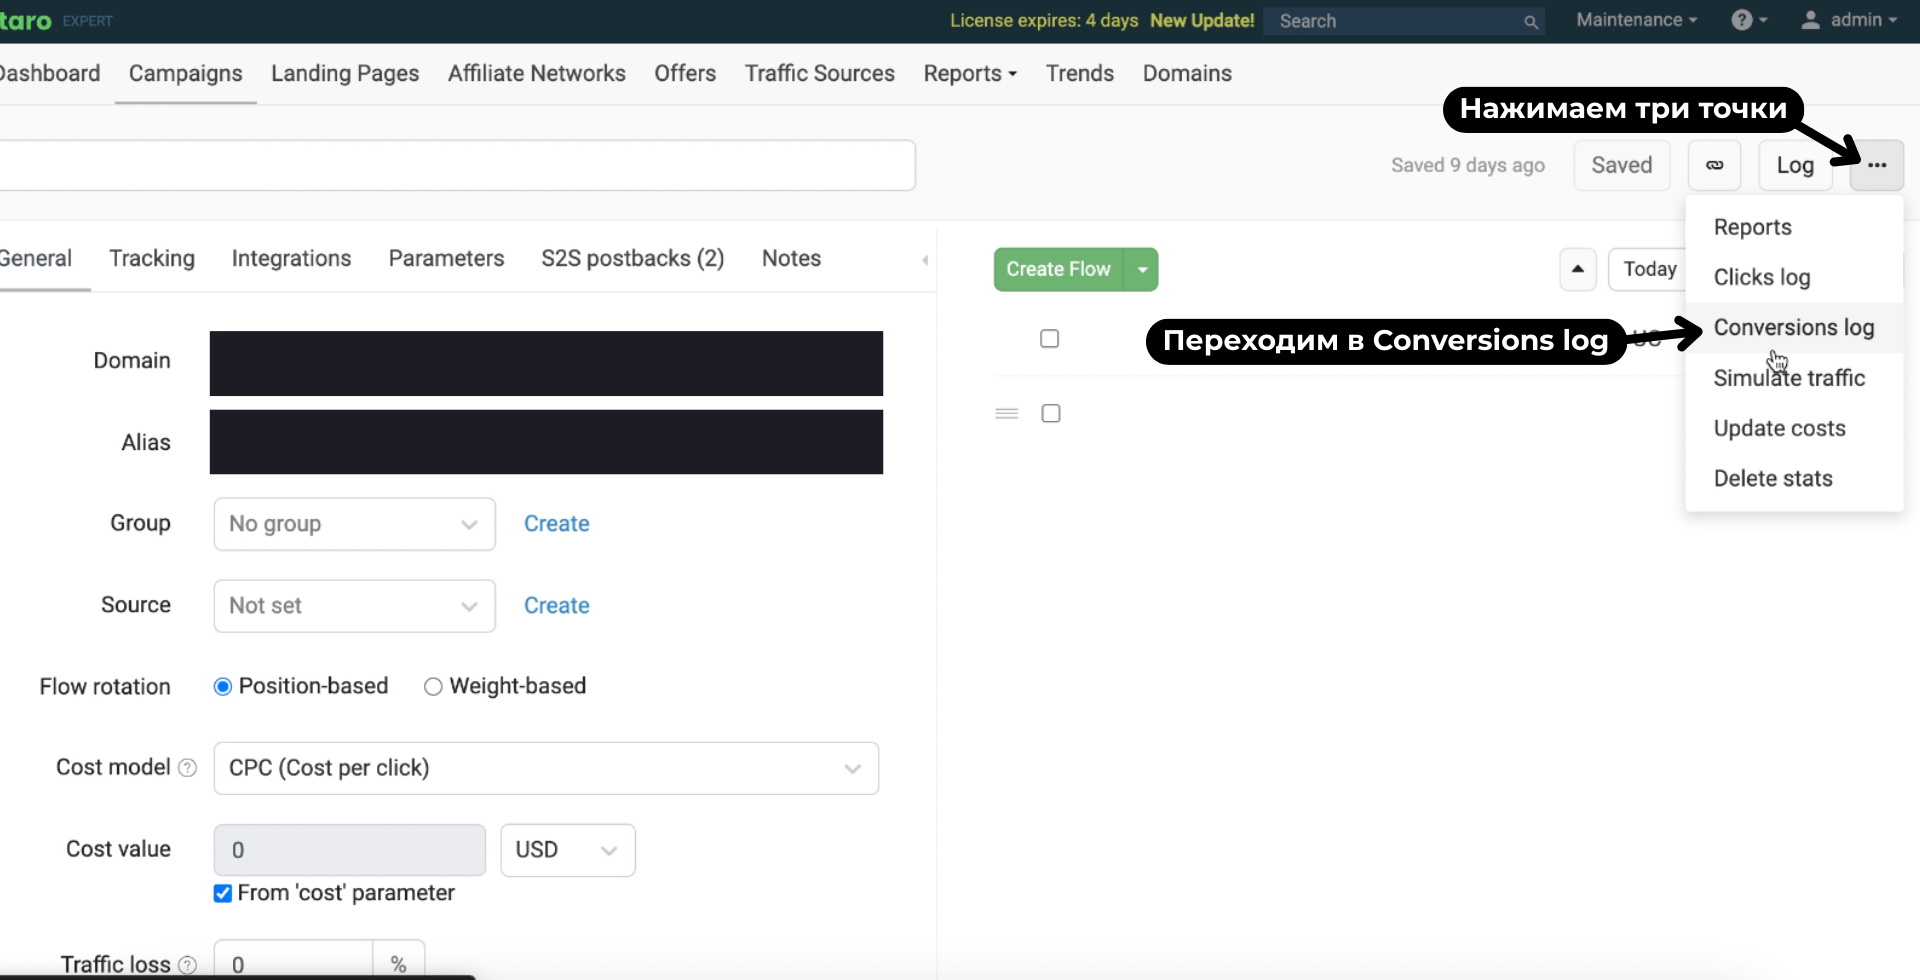The width and height of the screenshot is (1920, 980).
Task: Click the Create link next to Source
Action: click(556, 605)
